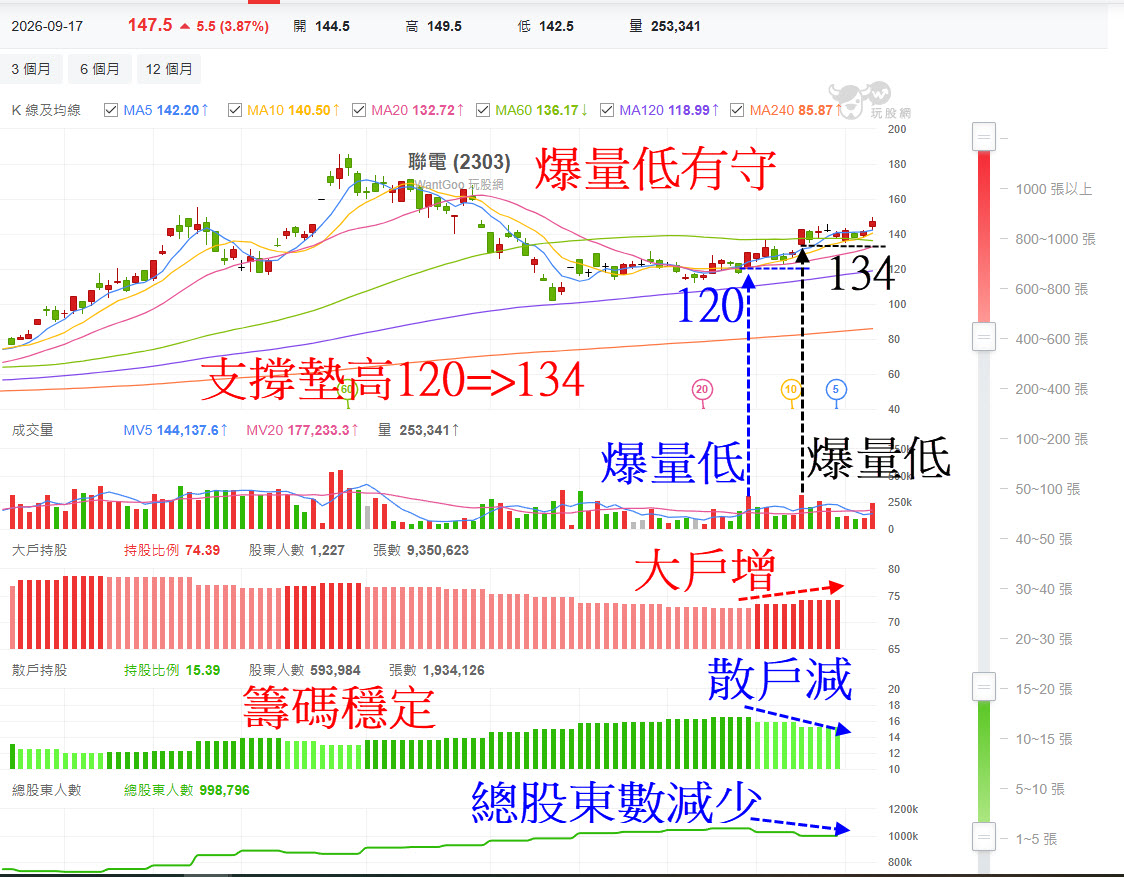
Task: Uncheck the MA5 moving average checkbox
Action: point(111,110)
